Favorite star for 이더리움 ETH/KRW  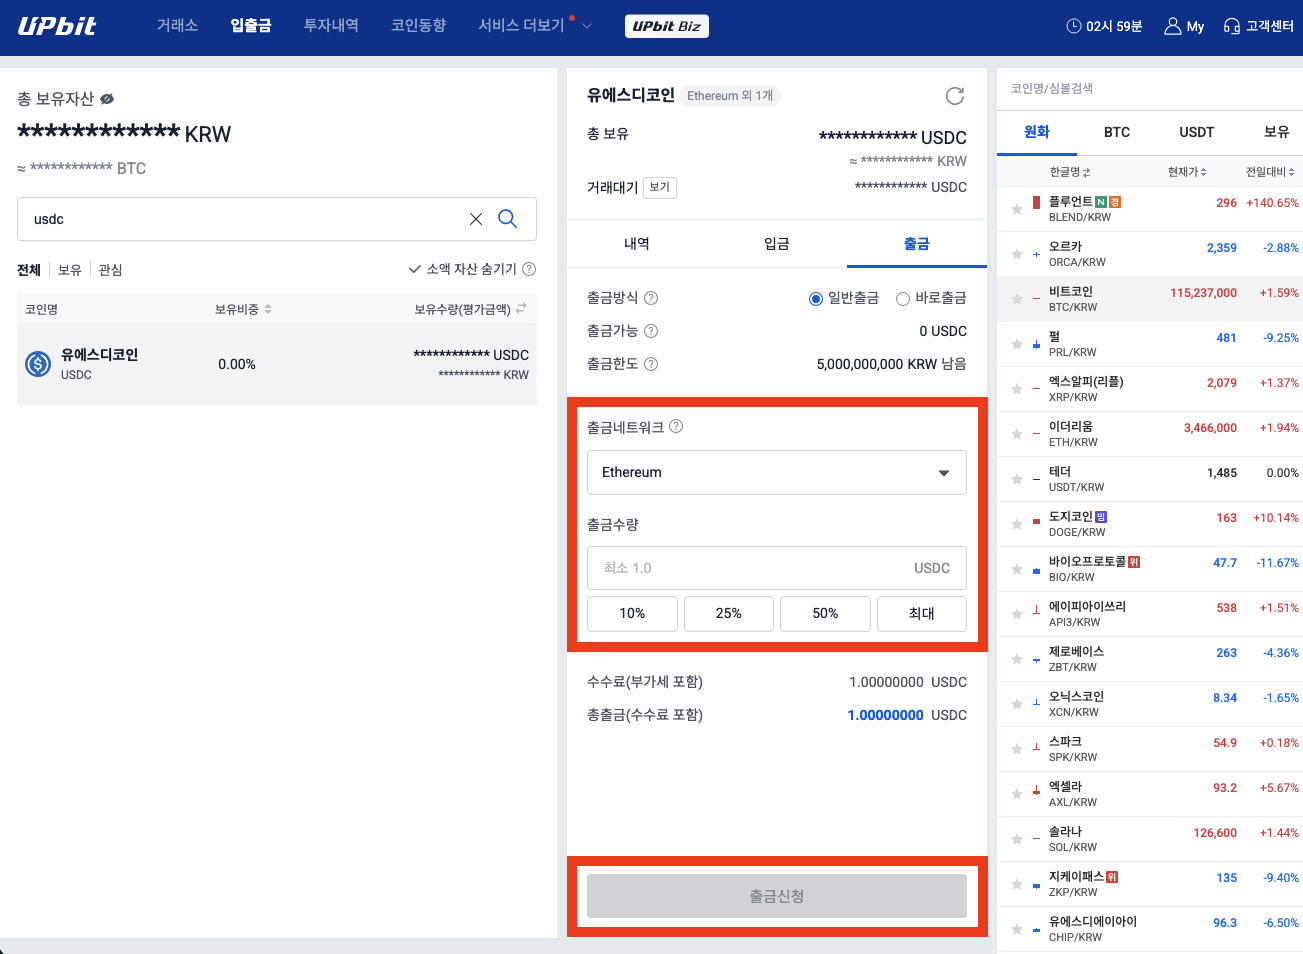[1016, 434]
